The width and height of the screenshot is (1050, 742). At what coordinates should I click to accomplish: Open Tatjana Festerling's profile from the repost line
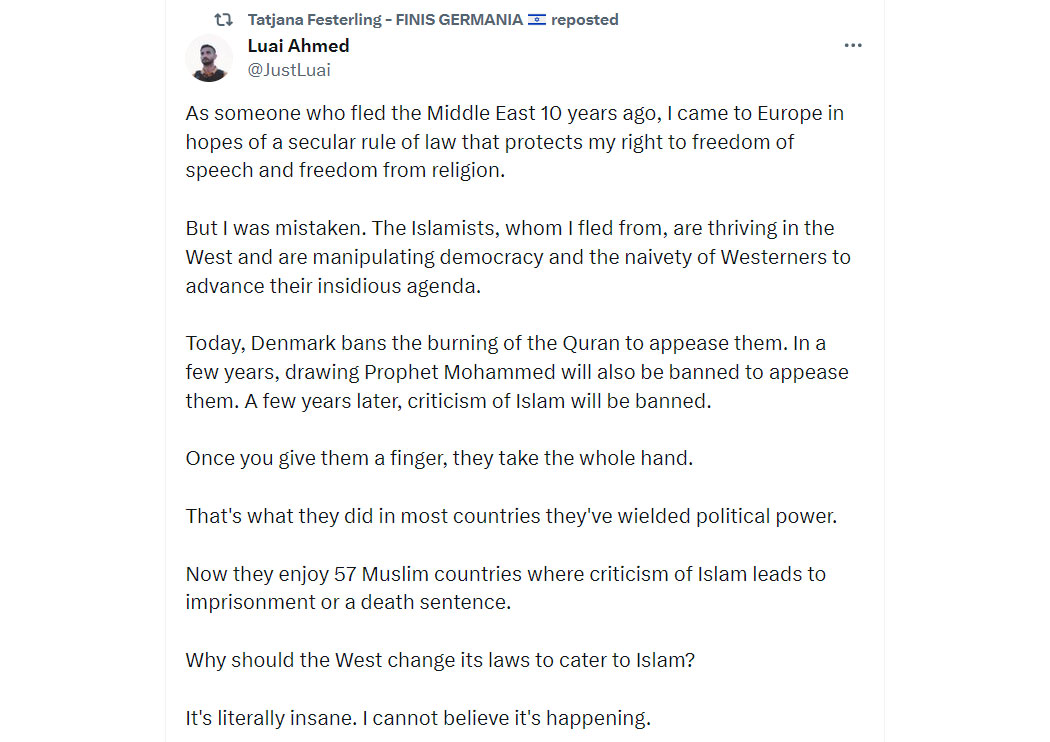click(385, 20)
